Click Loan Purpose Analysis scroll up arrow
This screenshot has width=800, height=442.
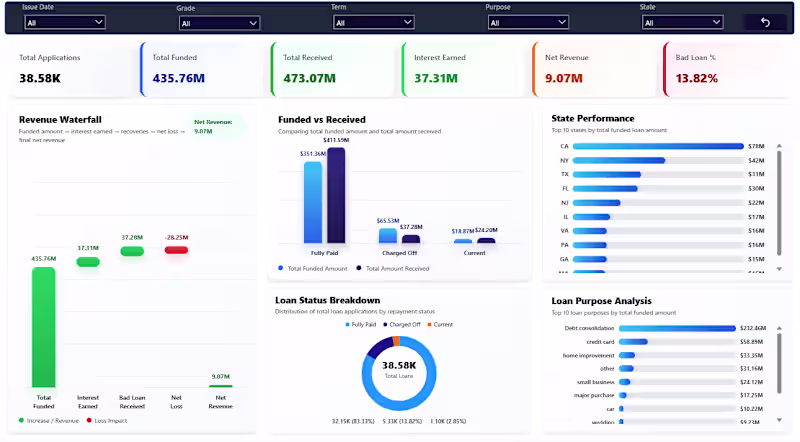point(779,328)
